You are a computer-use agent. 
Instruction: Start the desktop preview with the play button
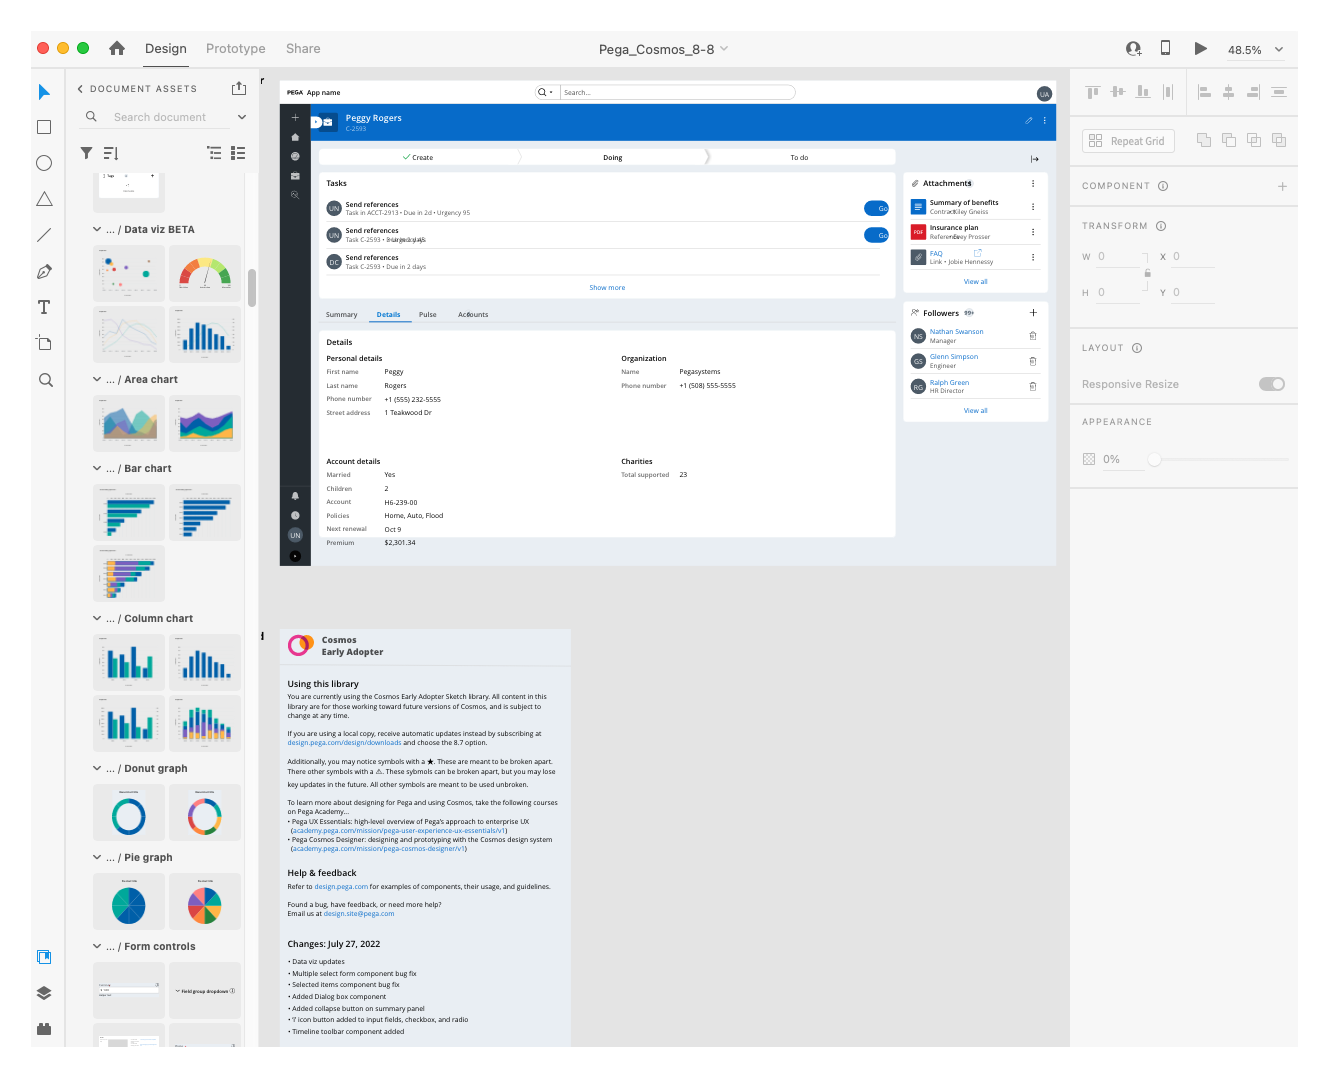point(1200,48)
